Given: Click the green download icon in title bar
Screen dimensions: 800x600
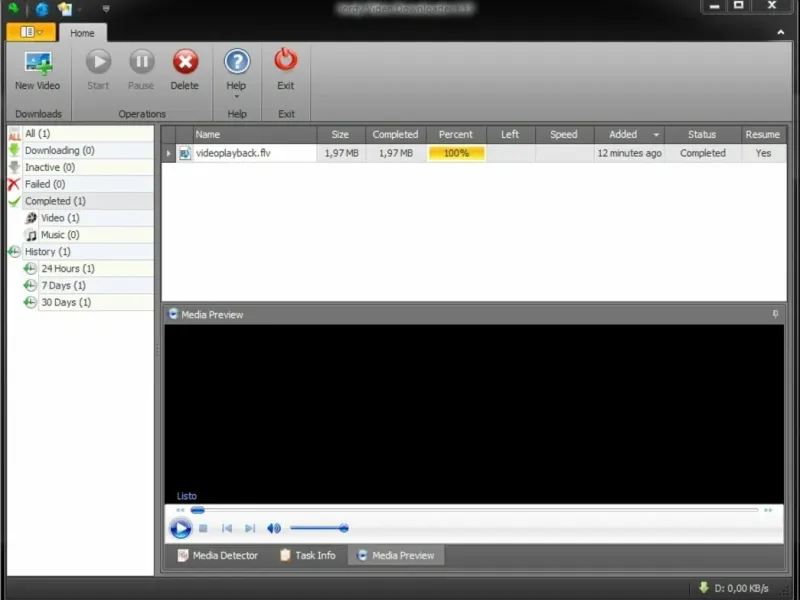Looking at the screenshot, I should pyautogui.click(x=14, y=8).
